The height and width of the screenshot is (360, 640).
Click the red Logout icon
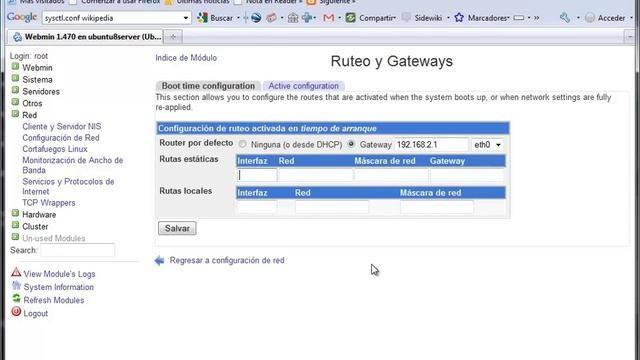pyautogui.click(x=16, y=312)
